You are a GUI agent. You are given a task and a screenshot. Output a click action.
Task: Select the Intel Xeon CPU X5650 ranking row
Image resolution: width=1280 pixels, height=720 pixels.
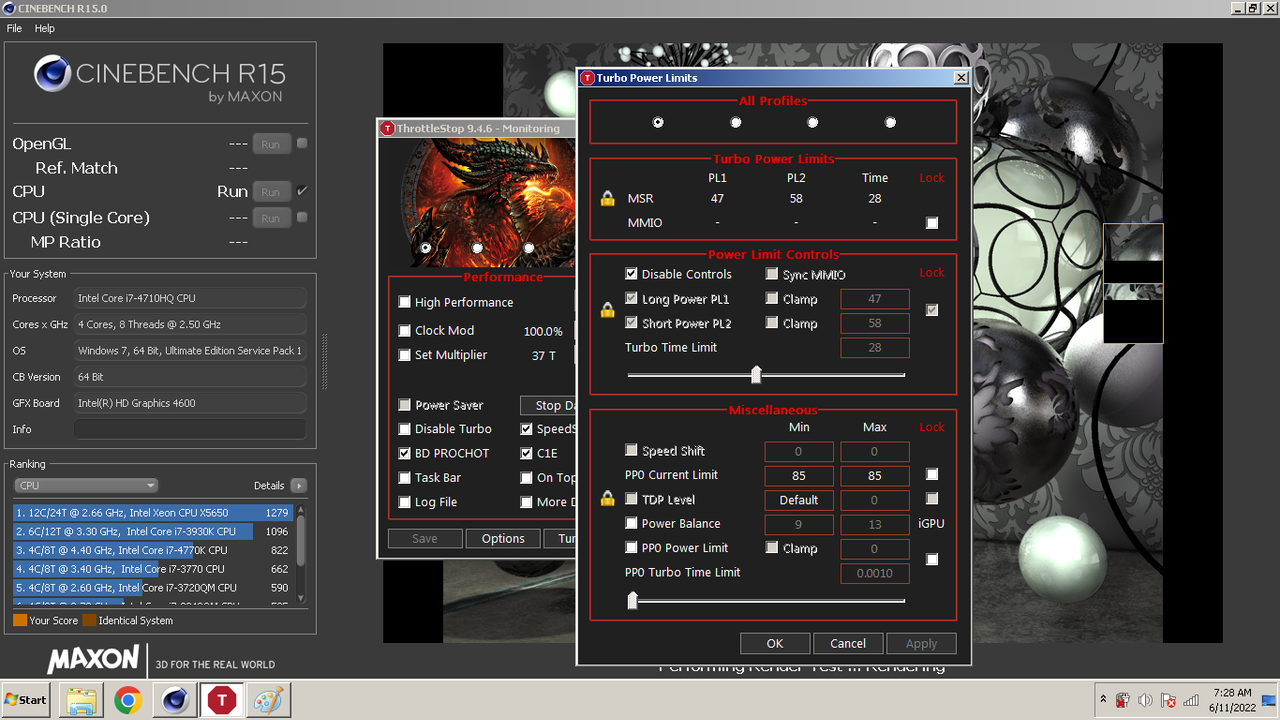pyautogui.click(x=152, y=513)
